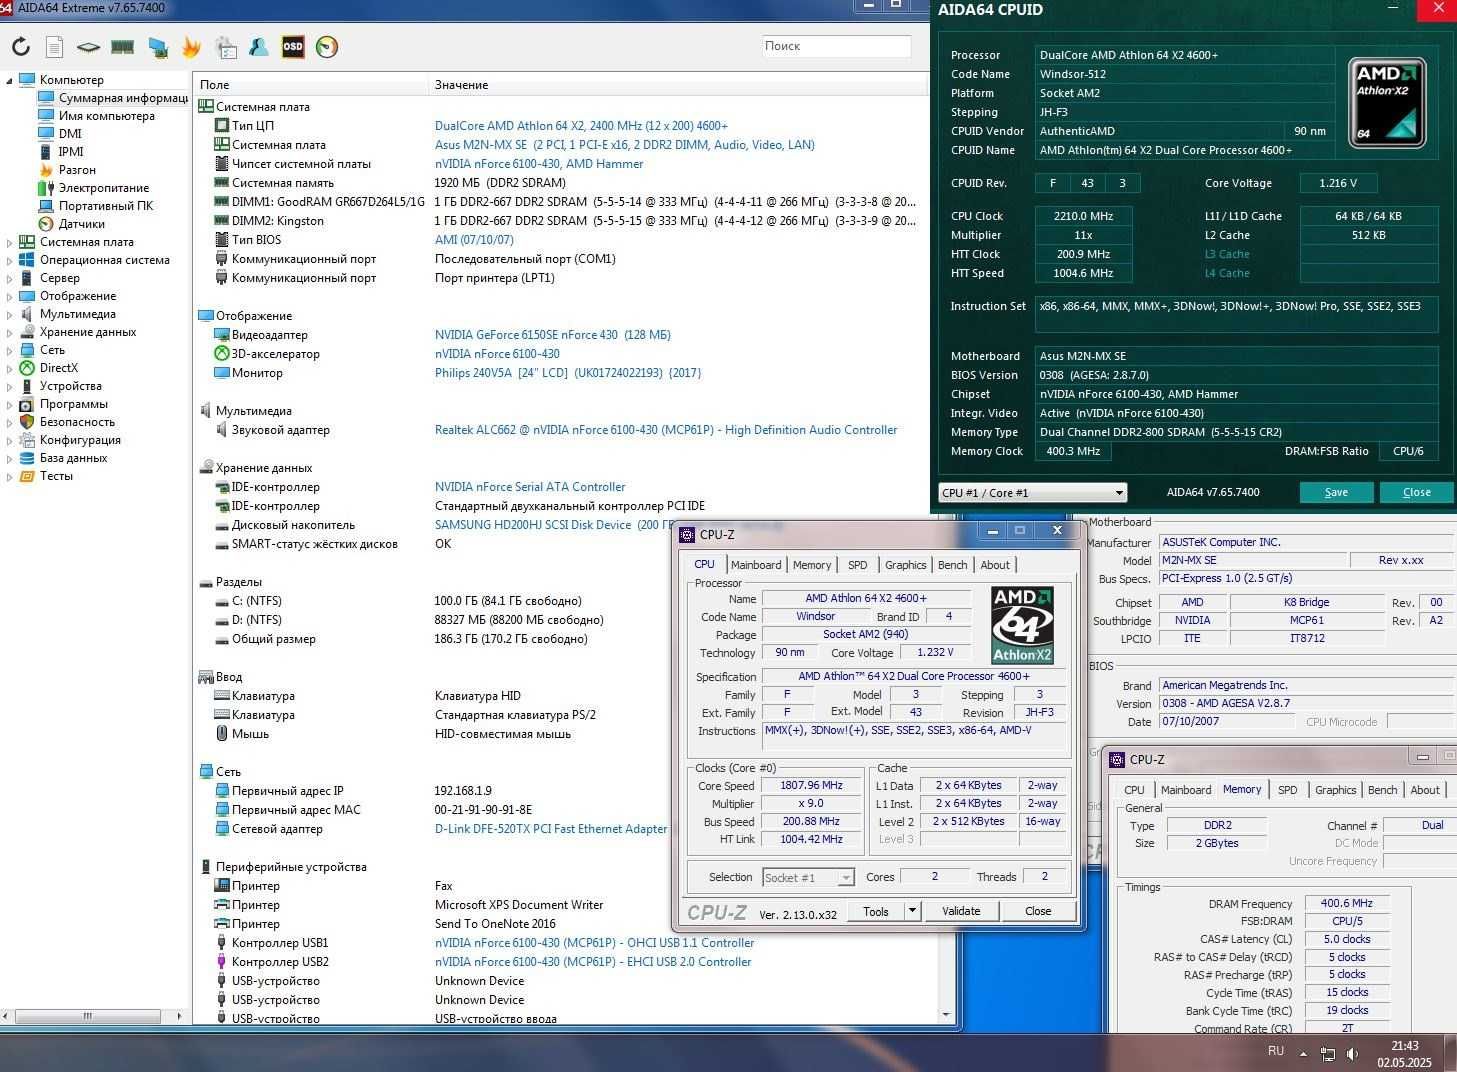Viewport: 1457px width, 1072px height.
Task: Open the Tools dropdown arrow in CPU-Z
Action: pyautogui.click(x=911, y=911)
